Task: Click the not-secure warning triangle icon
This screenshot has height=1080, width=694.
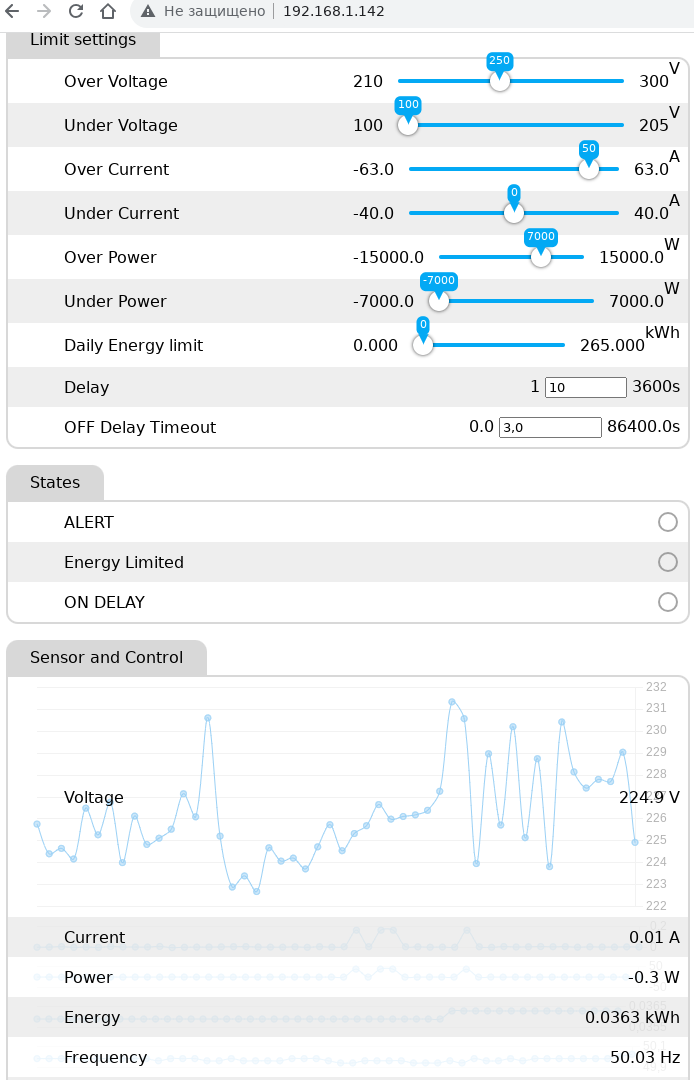Action: [x=148, y=11]
